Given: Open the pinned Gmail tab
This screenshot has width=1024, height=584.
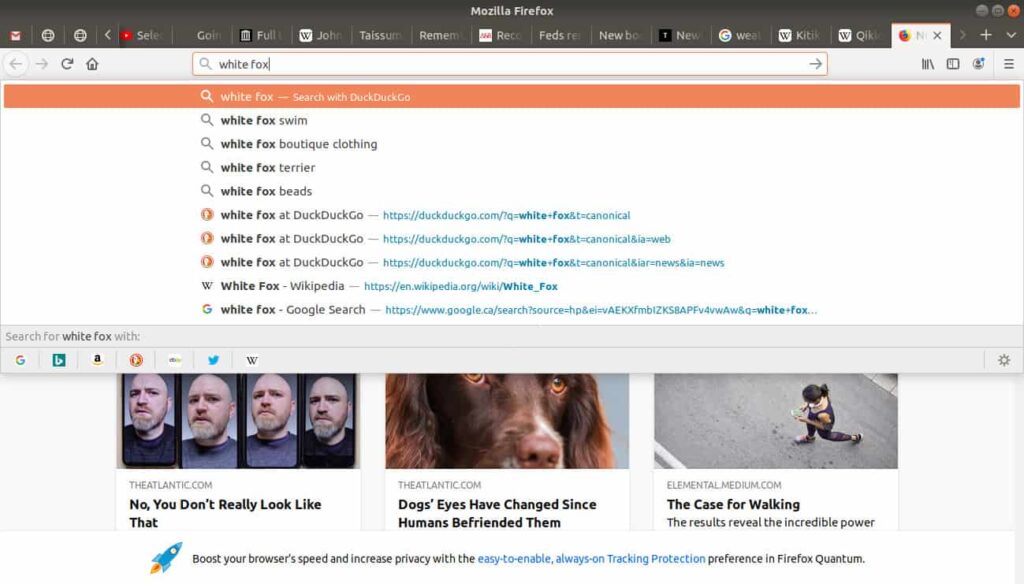Looking at the screenshot, I should (x=16, y=35).
